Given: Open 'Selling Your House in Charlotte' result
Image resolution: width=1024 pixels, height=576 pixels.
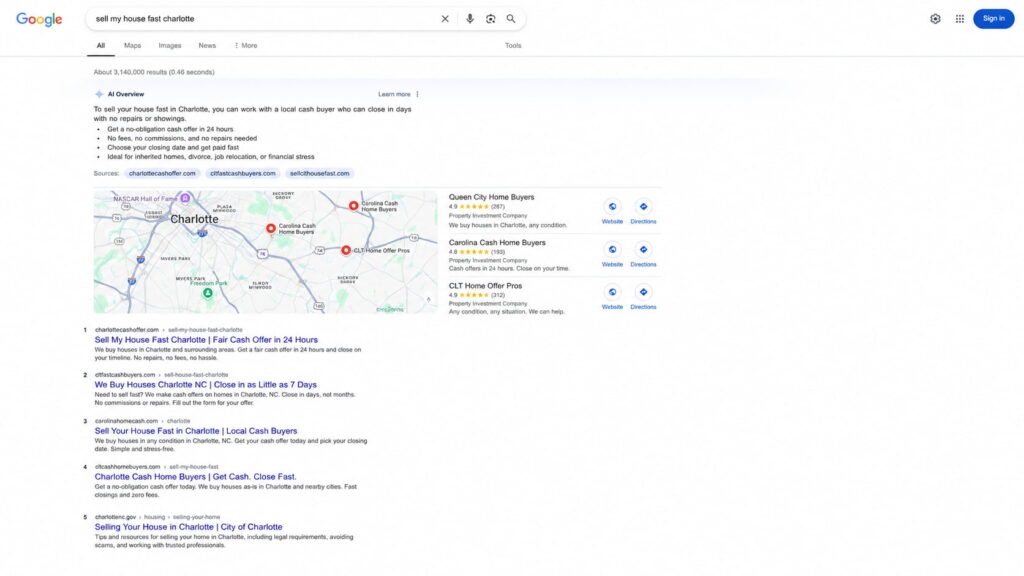Looking at the screenshot, I should tap(189, 527).
